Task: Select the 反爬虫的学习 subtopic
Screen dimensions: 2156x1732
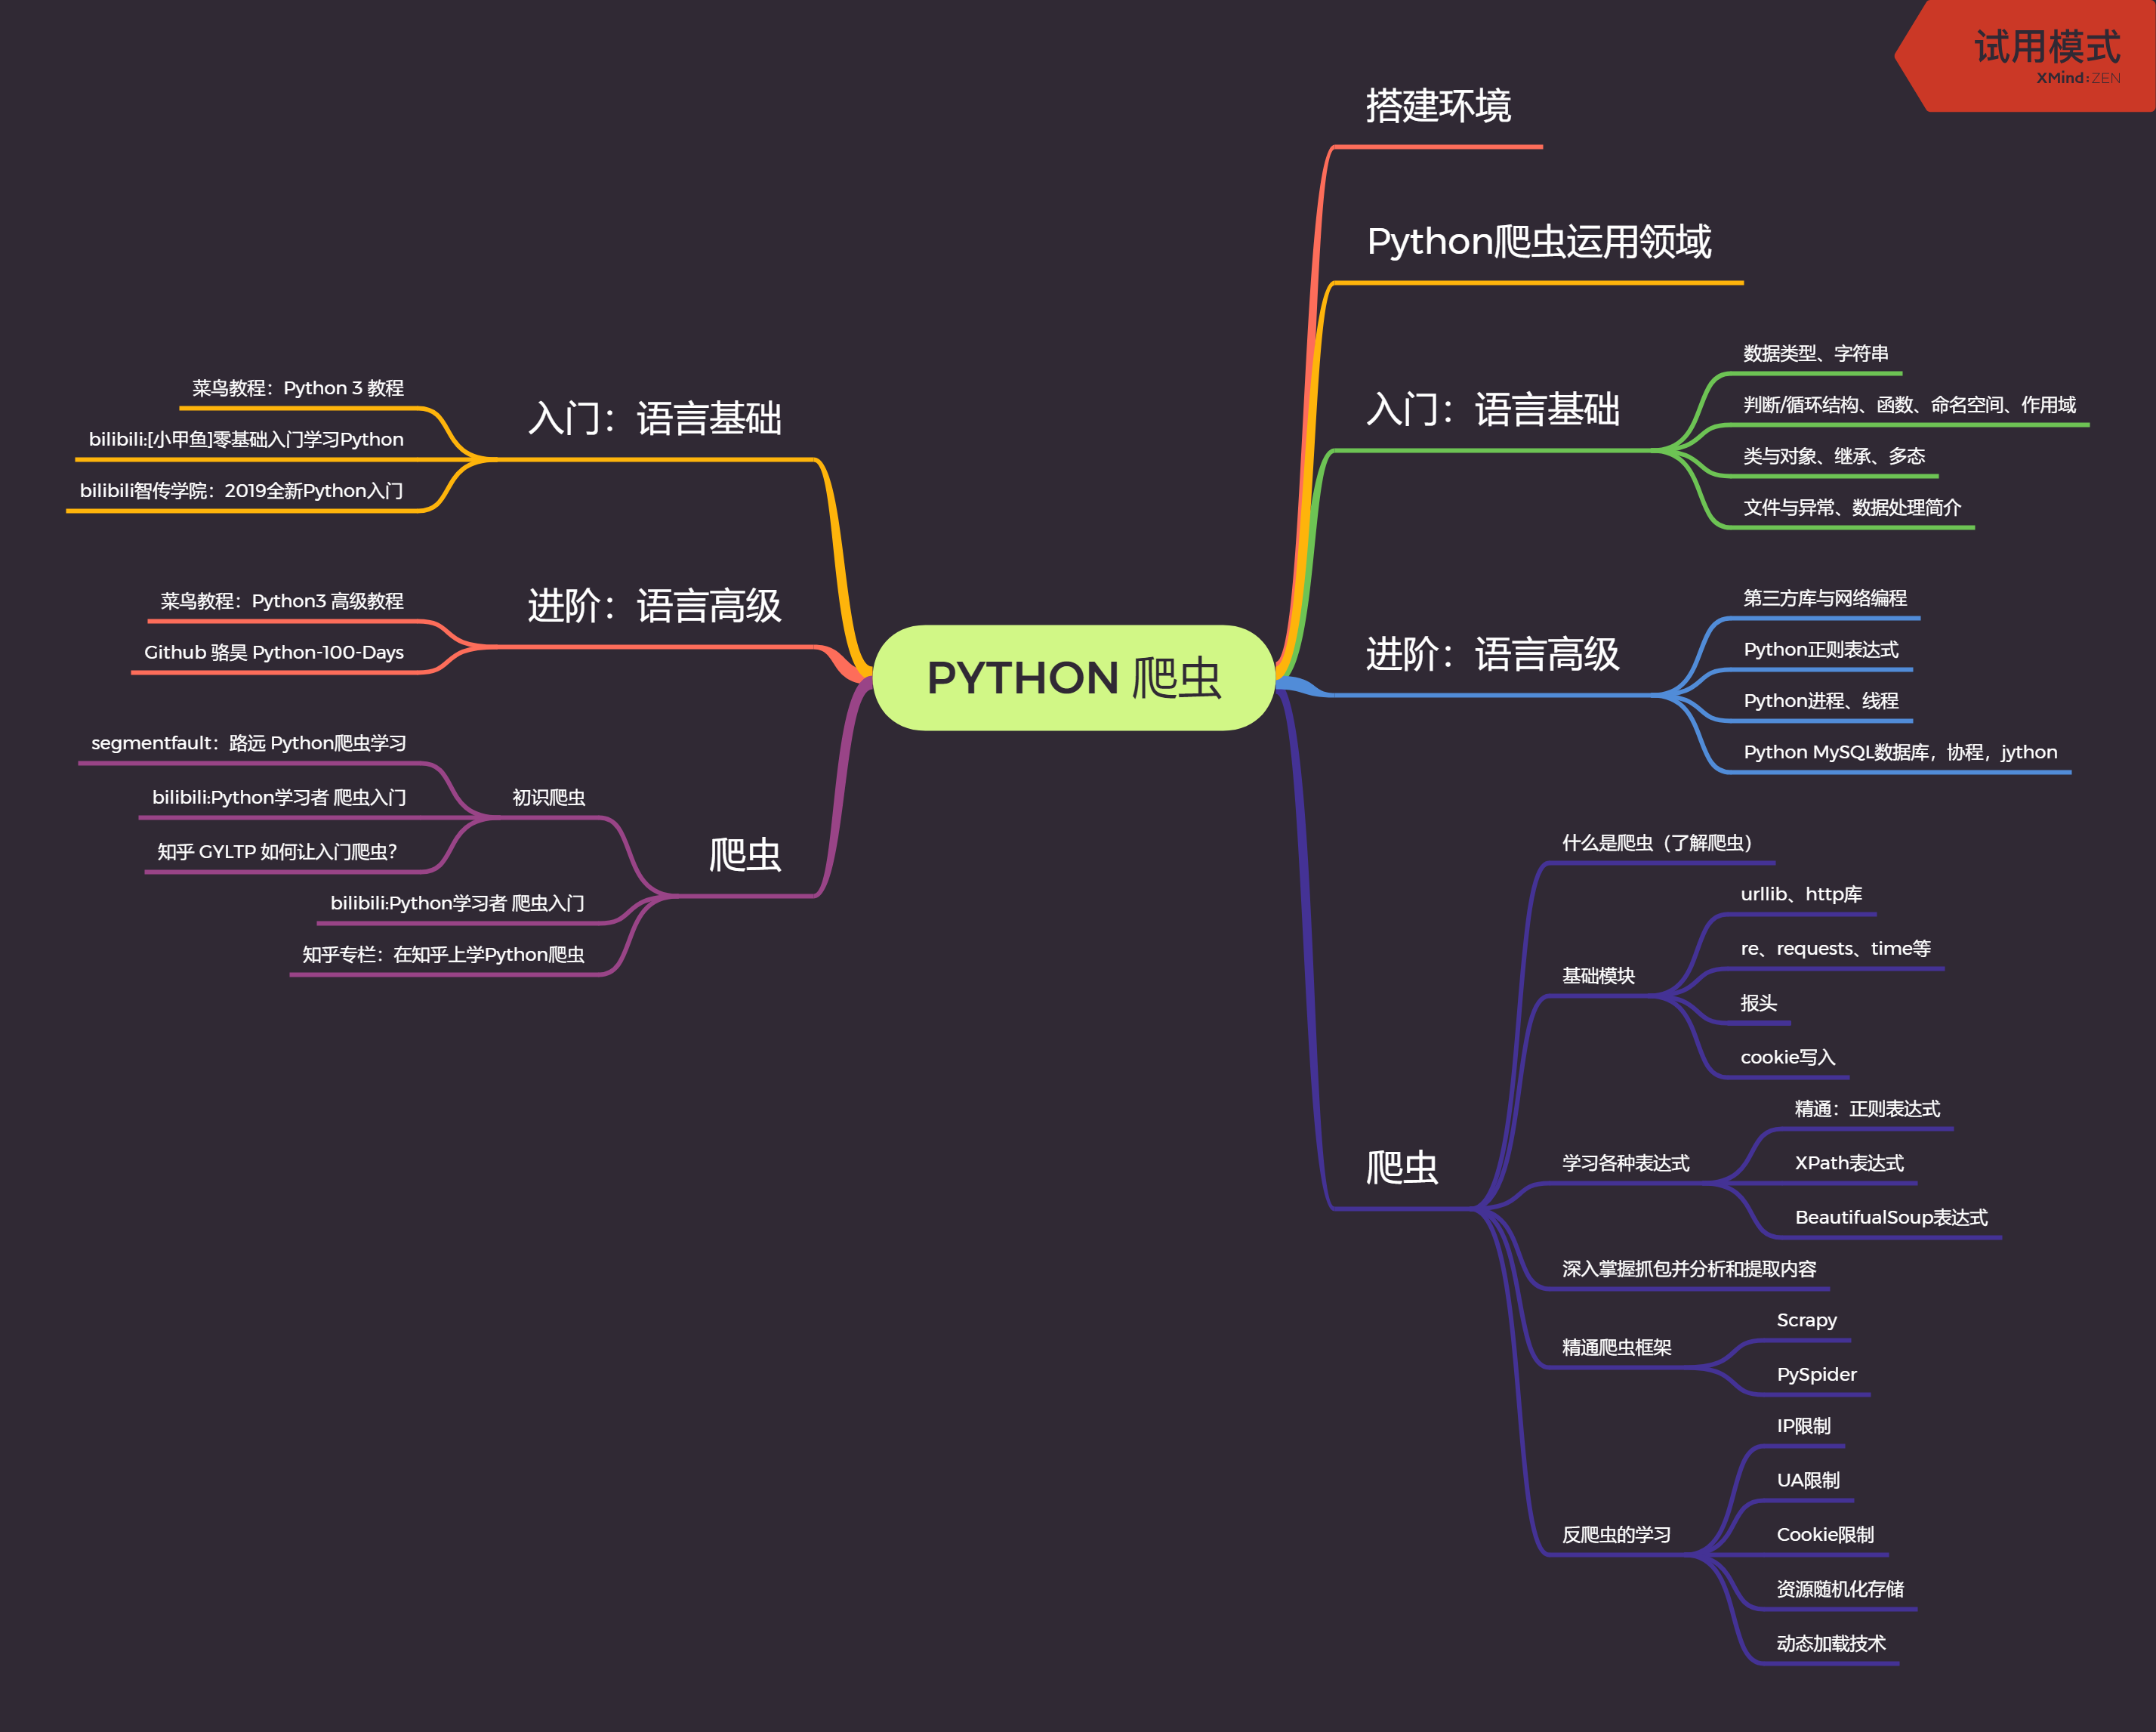Action: pos(1616,1535)
